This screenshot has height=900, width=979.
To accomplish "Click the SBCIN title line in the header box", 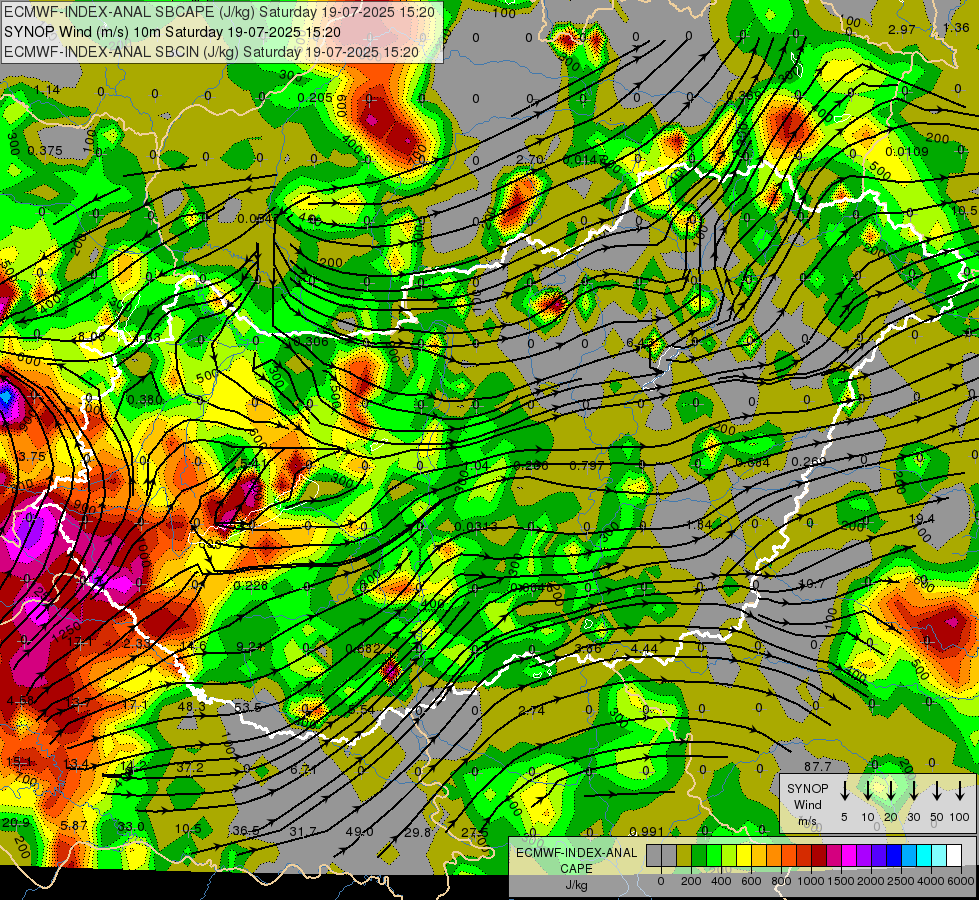I will tap(211, 52).
